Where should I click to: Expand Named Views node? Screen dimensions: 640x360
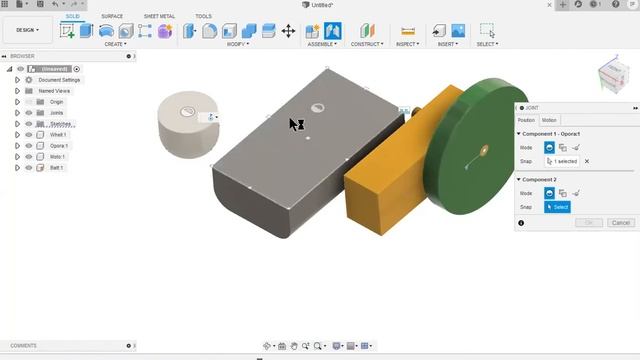[x=17, y=91]
